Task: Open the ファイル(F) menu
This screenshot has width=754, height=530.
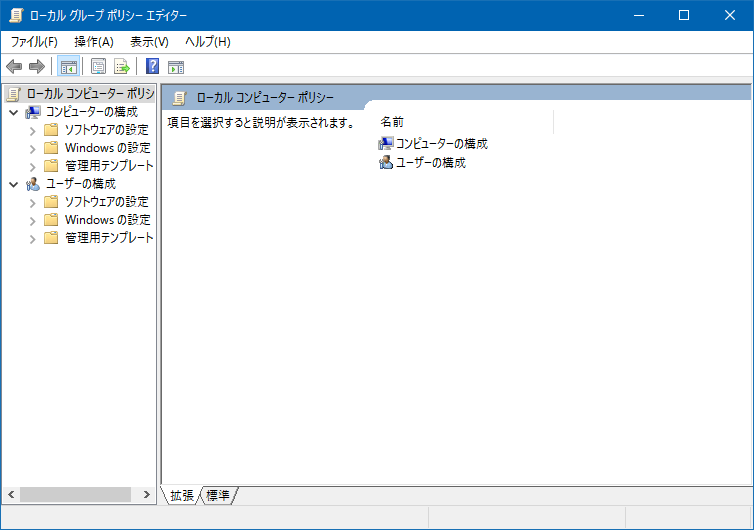Action: click(x=34, y=42)
